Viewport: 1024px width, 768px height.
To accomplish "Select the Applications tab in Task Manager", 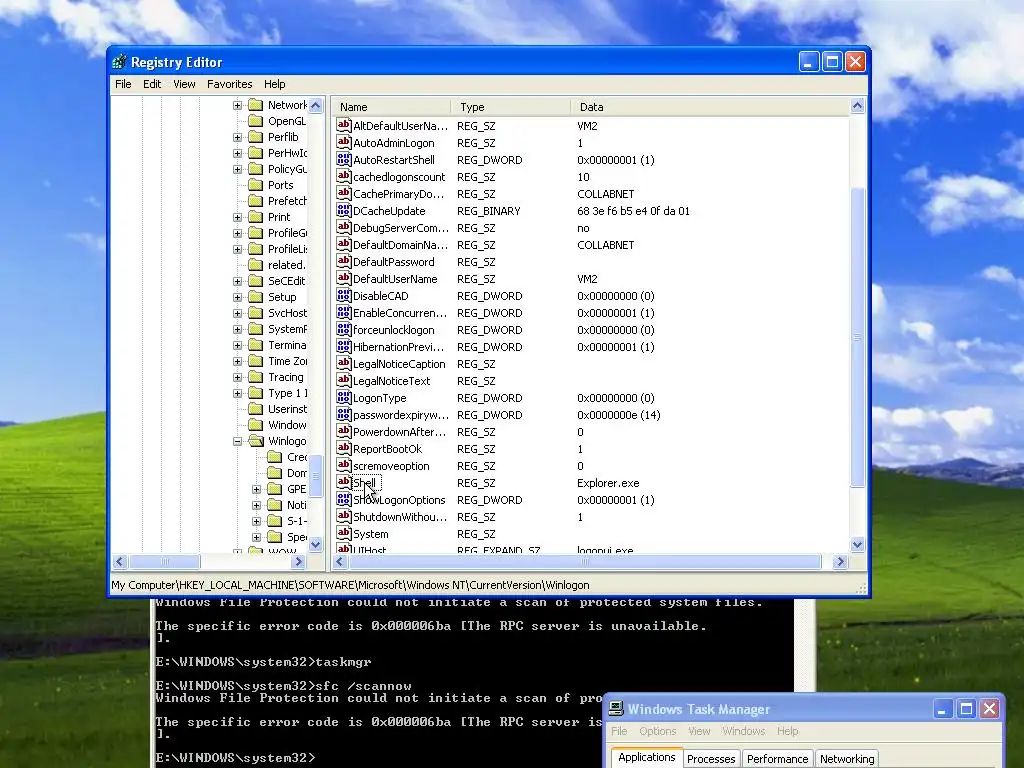I will point(647,757).
